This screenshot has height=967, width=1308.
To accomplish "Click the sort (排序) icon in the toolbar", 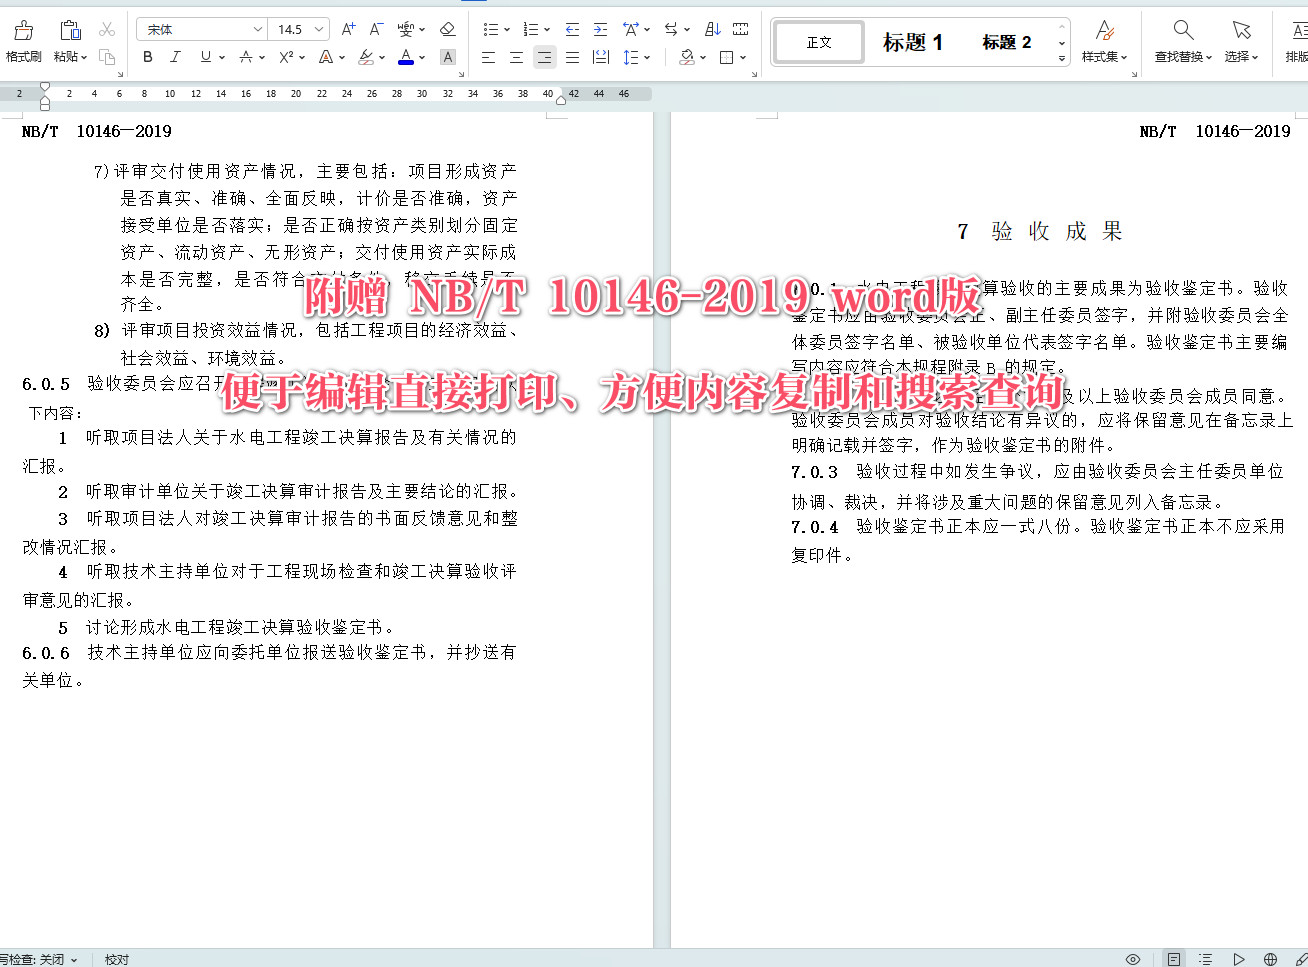I will tap(712, 29).
